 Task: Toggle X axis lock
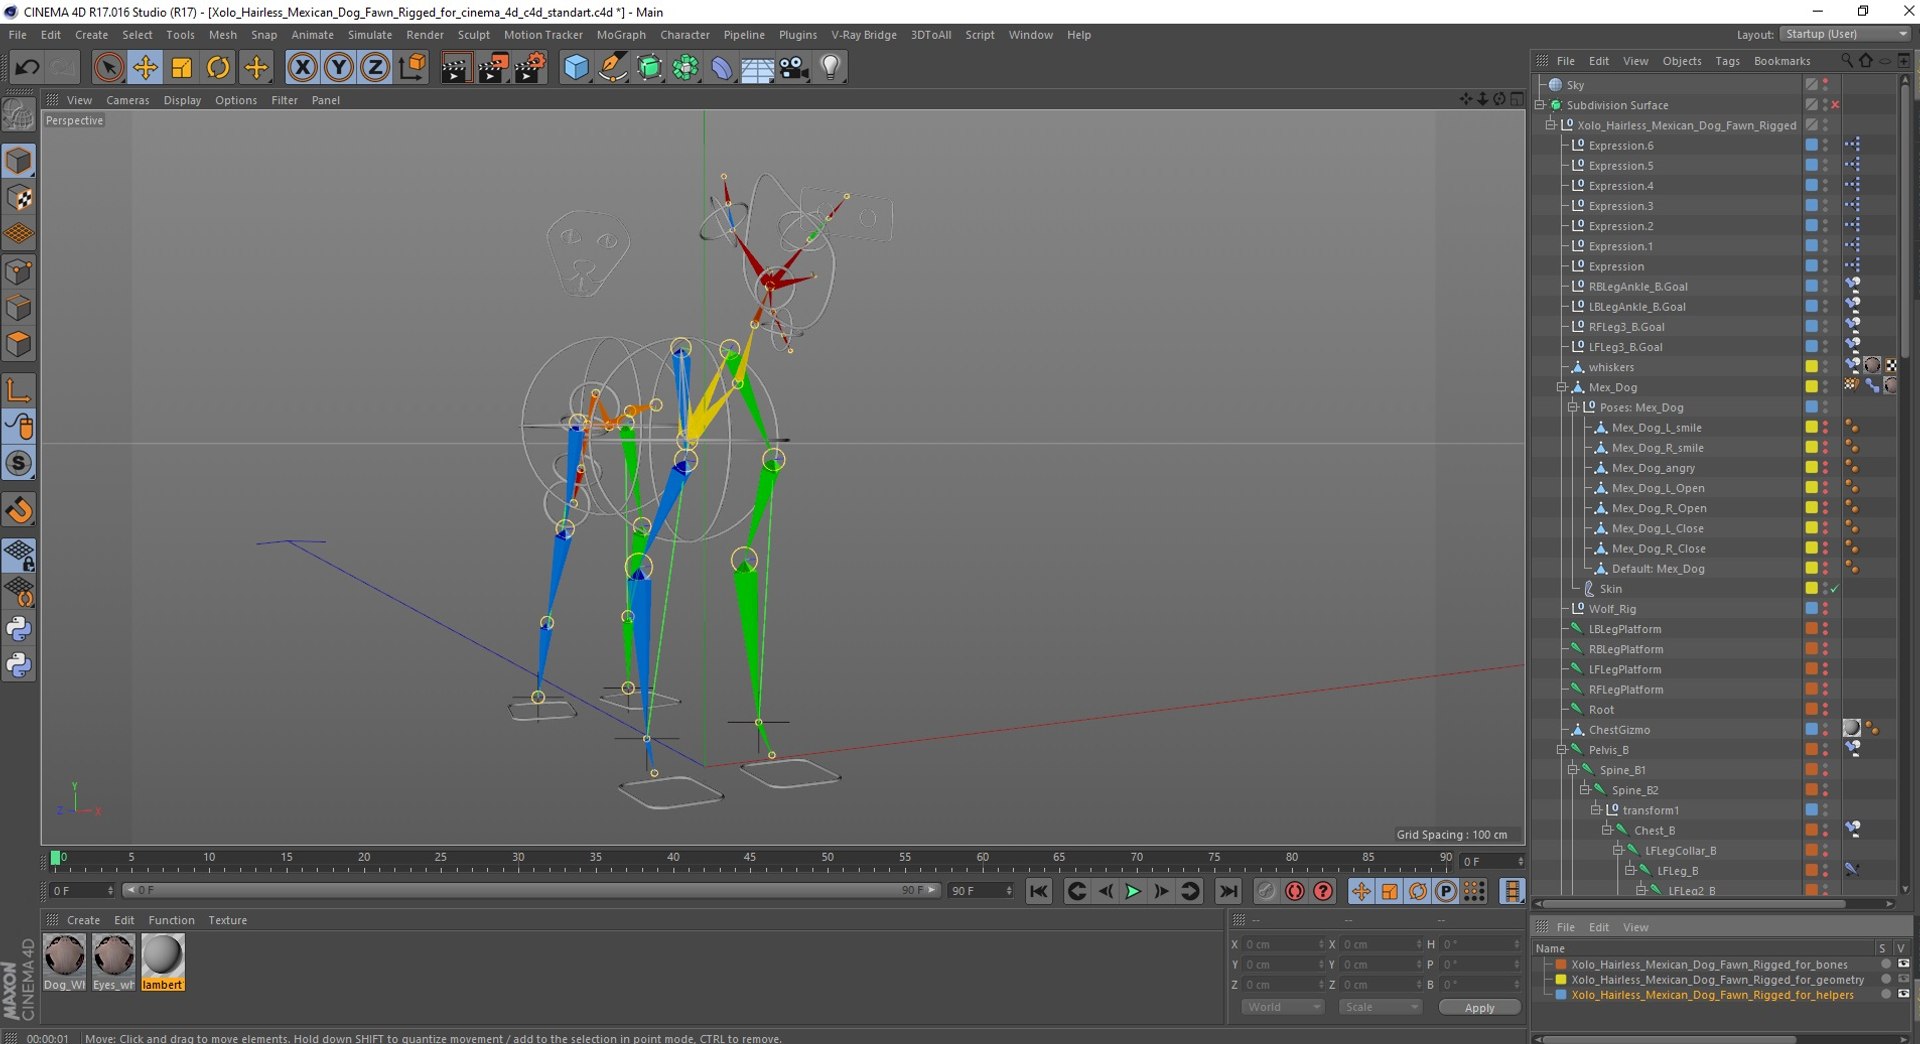[302, 67]
